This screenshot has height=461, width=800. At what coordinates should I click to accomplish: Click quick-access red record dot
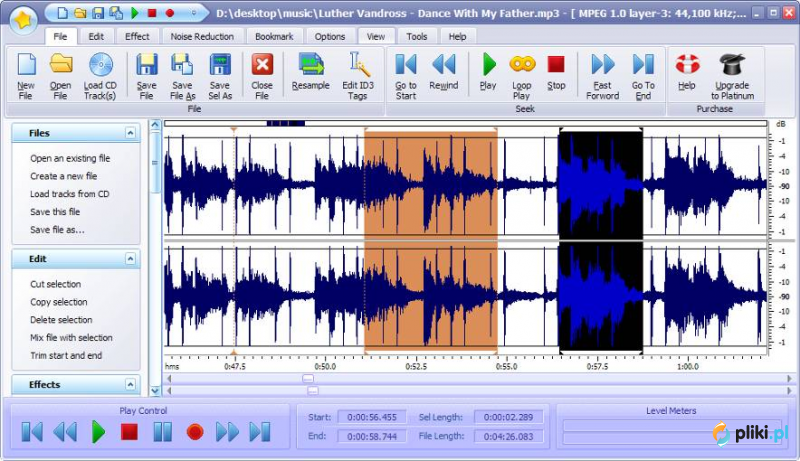point(170,13)
